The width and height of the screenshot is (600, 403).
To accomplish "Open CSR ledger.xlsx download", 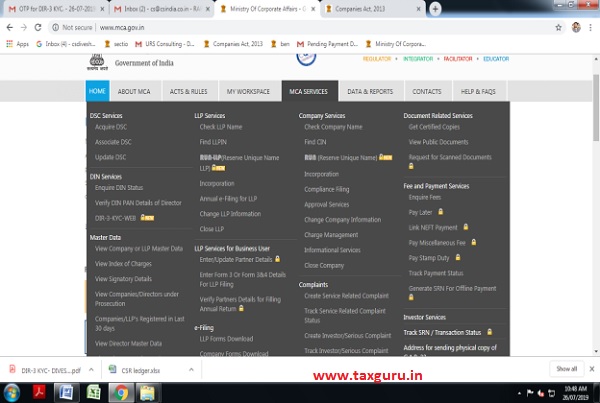I will [x=140, y=370].
